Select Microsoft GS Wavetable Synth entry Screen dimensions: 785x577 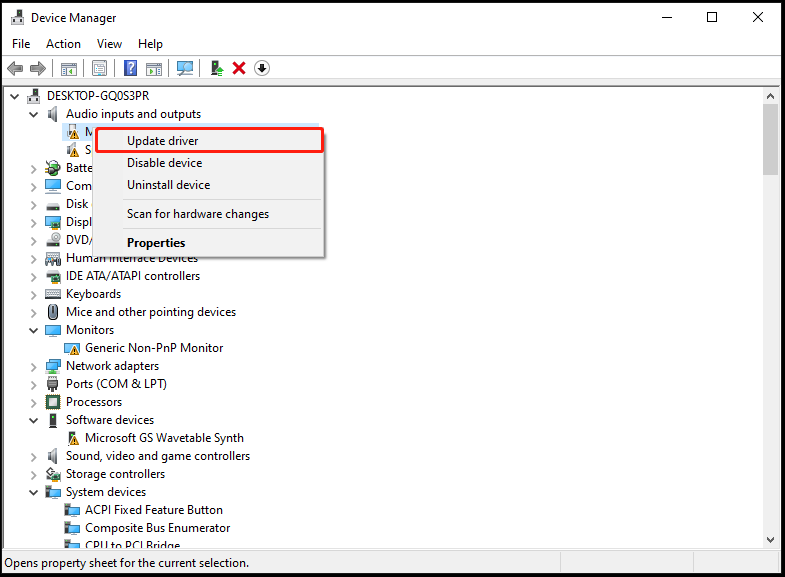tap(164, 438)
